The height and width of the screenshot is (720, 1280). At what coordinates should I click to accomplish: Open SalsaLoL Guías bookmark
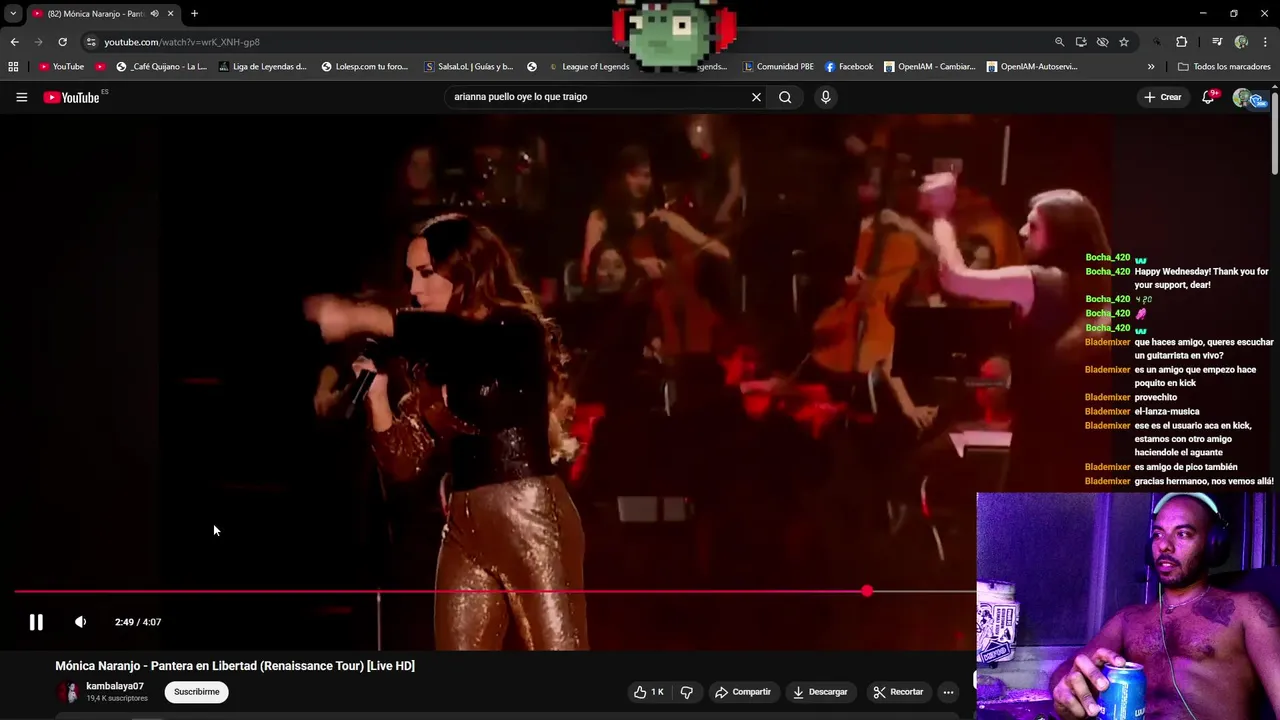click(x=469, y=67)
